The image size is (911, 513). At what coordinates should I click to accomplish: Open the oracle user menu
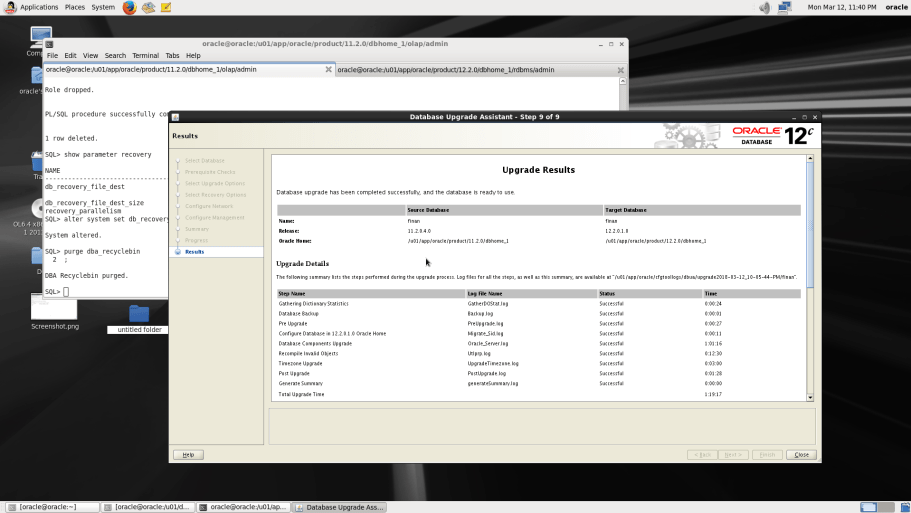(x=896, y=7)
